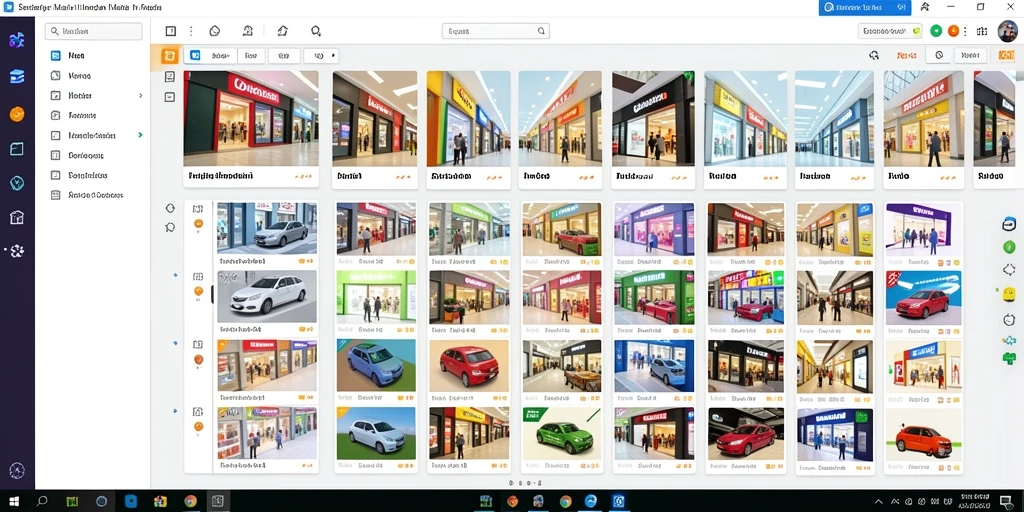Toggle the orange dot beside first car row

199,223
